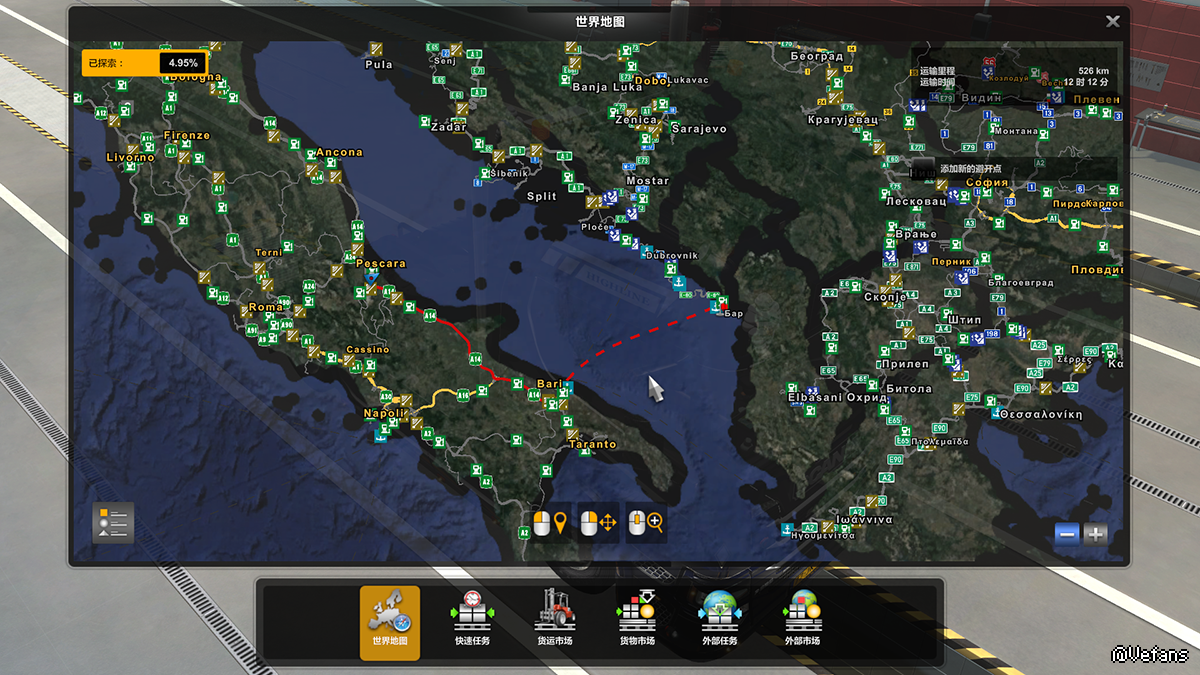Click the explored 4.95% progress indicator
Image resolution: width=1200 pixels, height=675 pixels.
144,63
